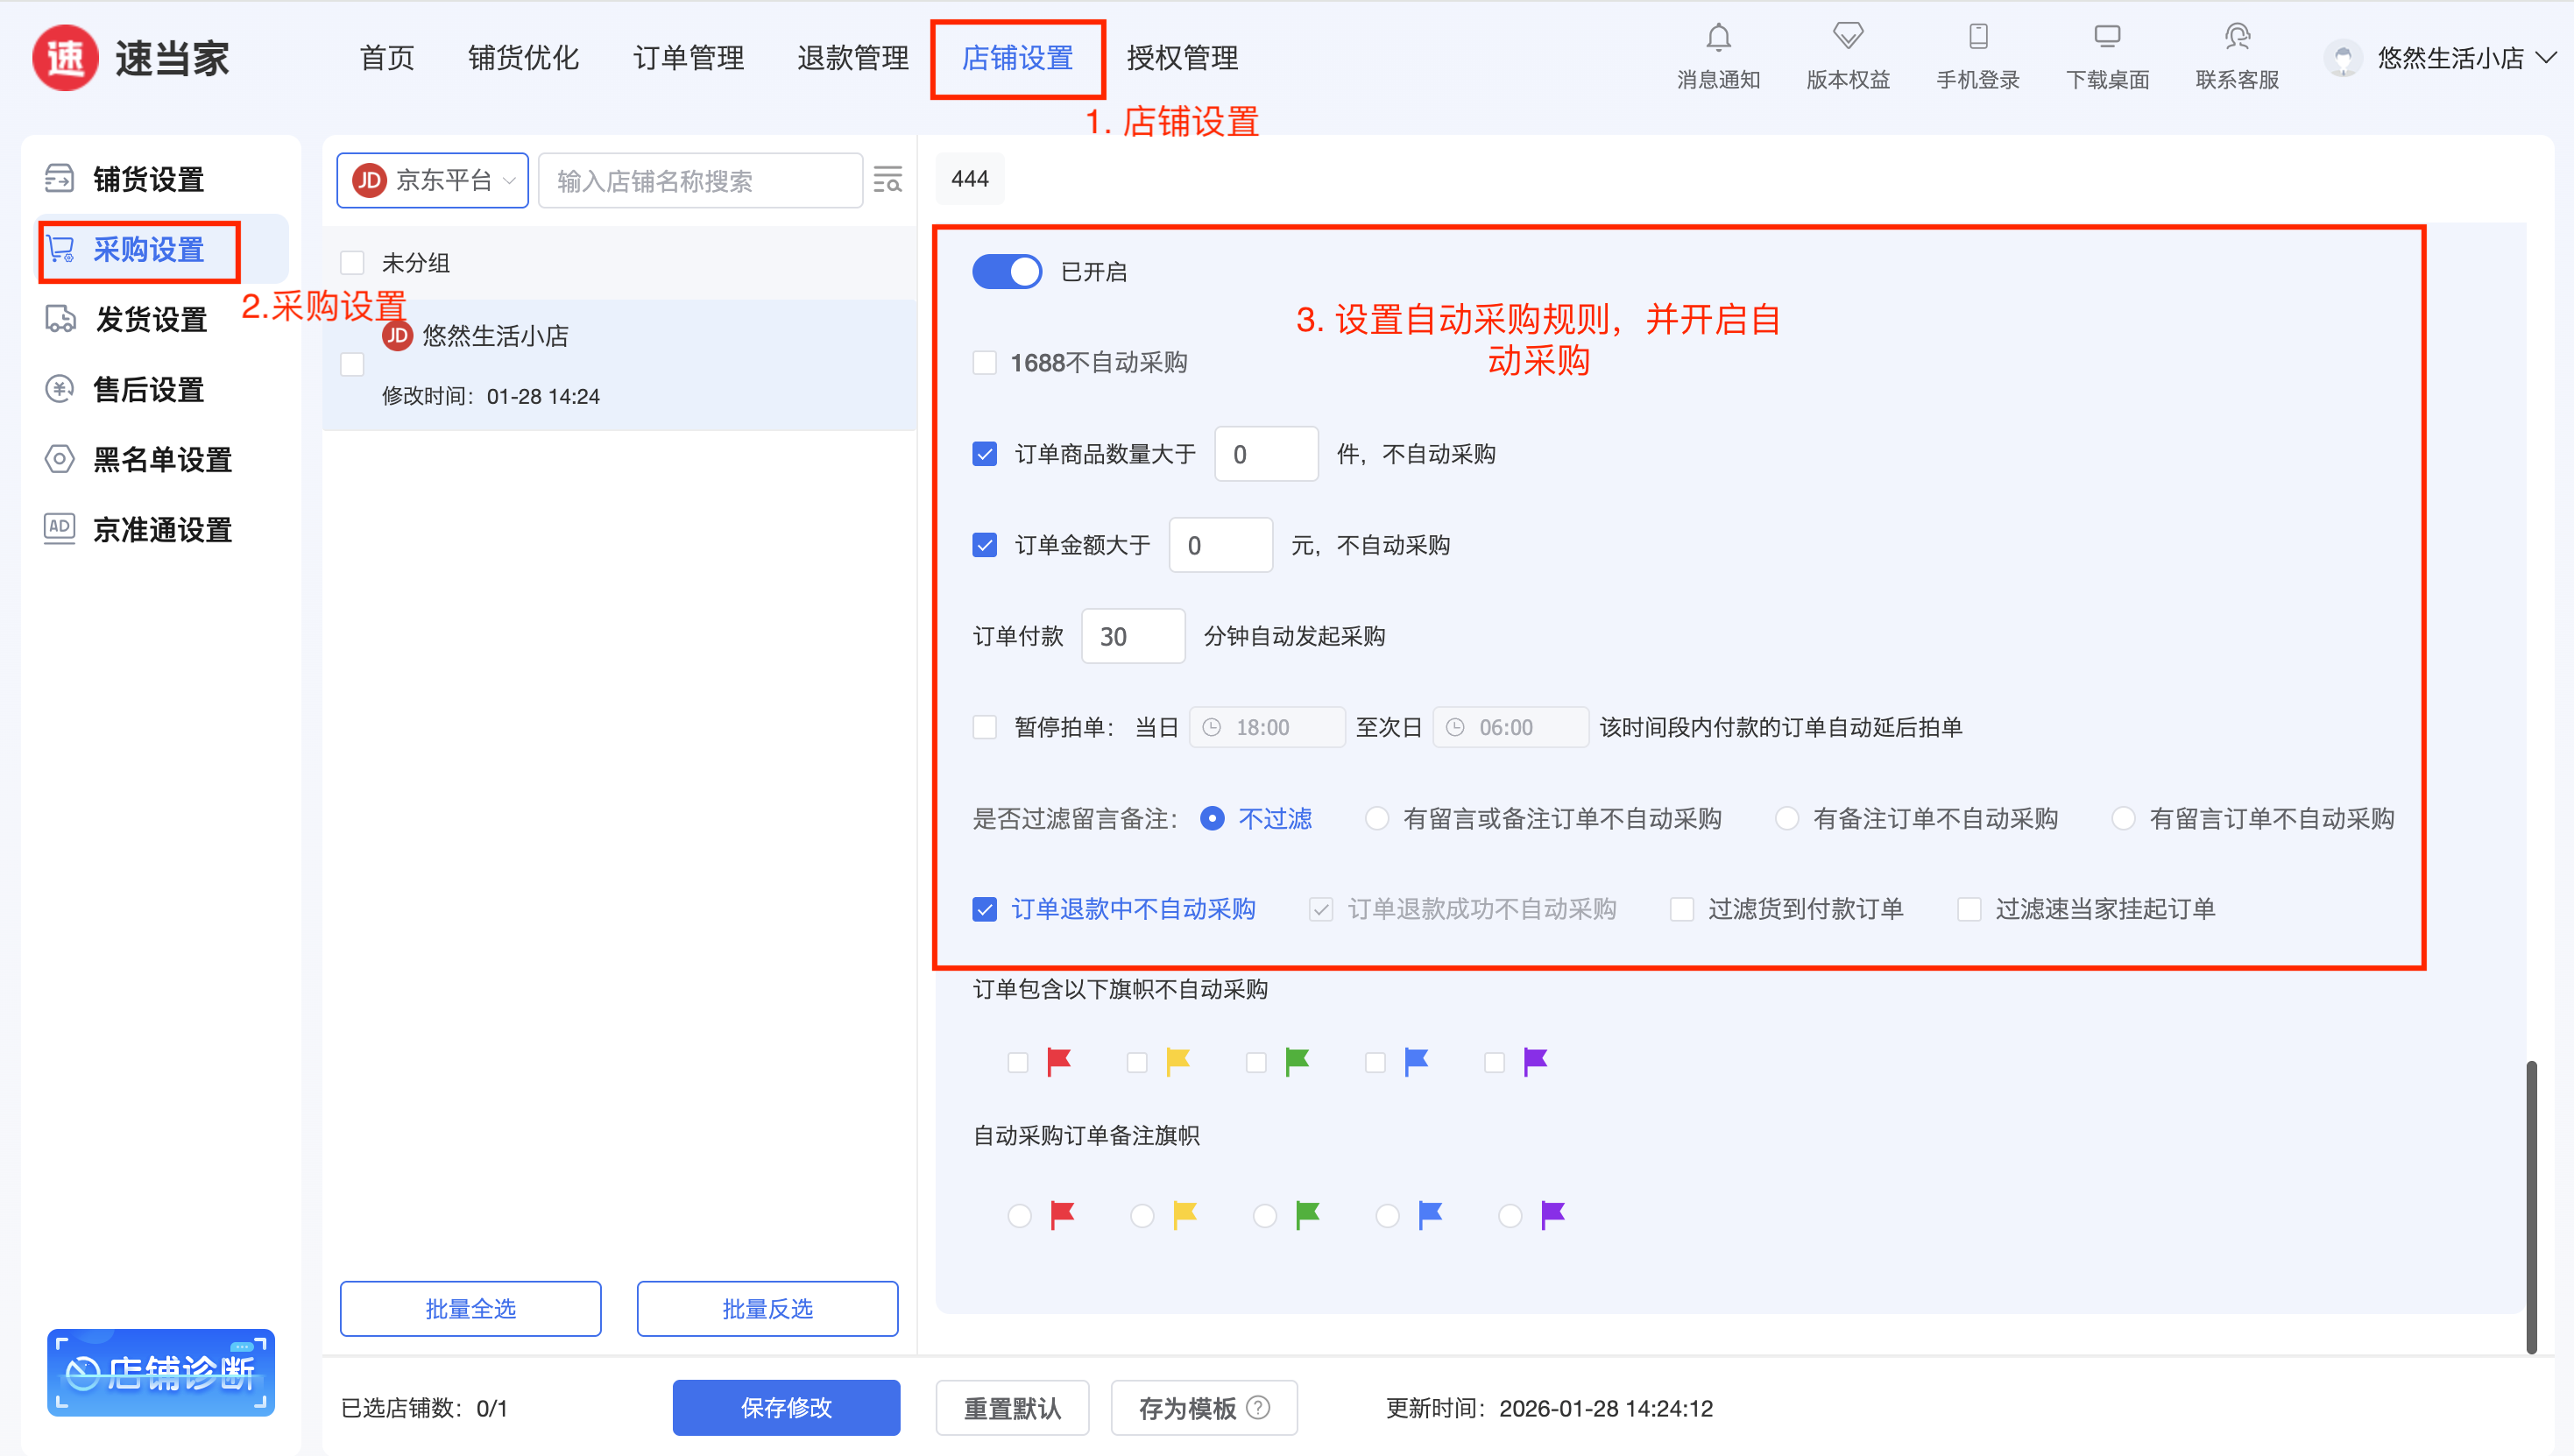Select 有备注订单不自动采购 radio option
The height and width of the screenshot is (1456, 2574).
[1787, 818]
